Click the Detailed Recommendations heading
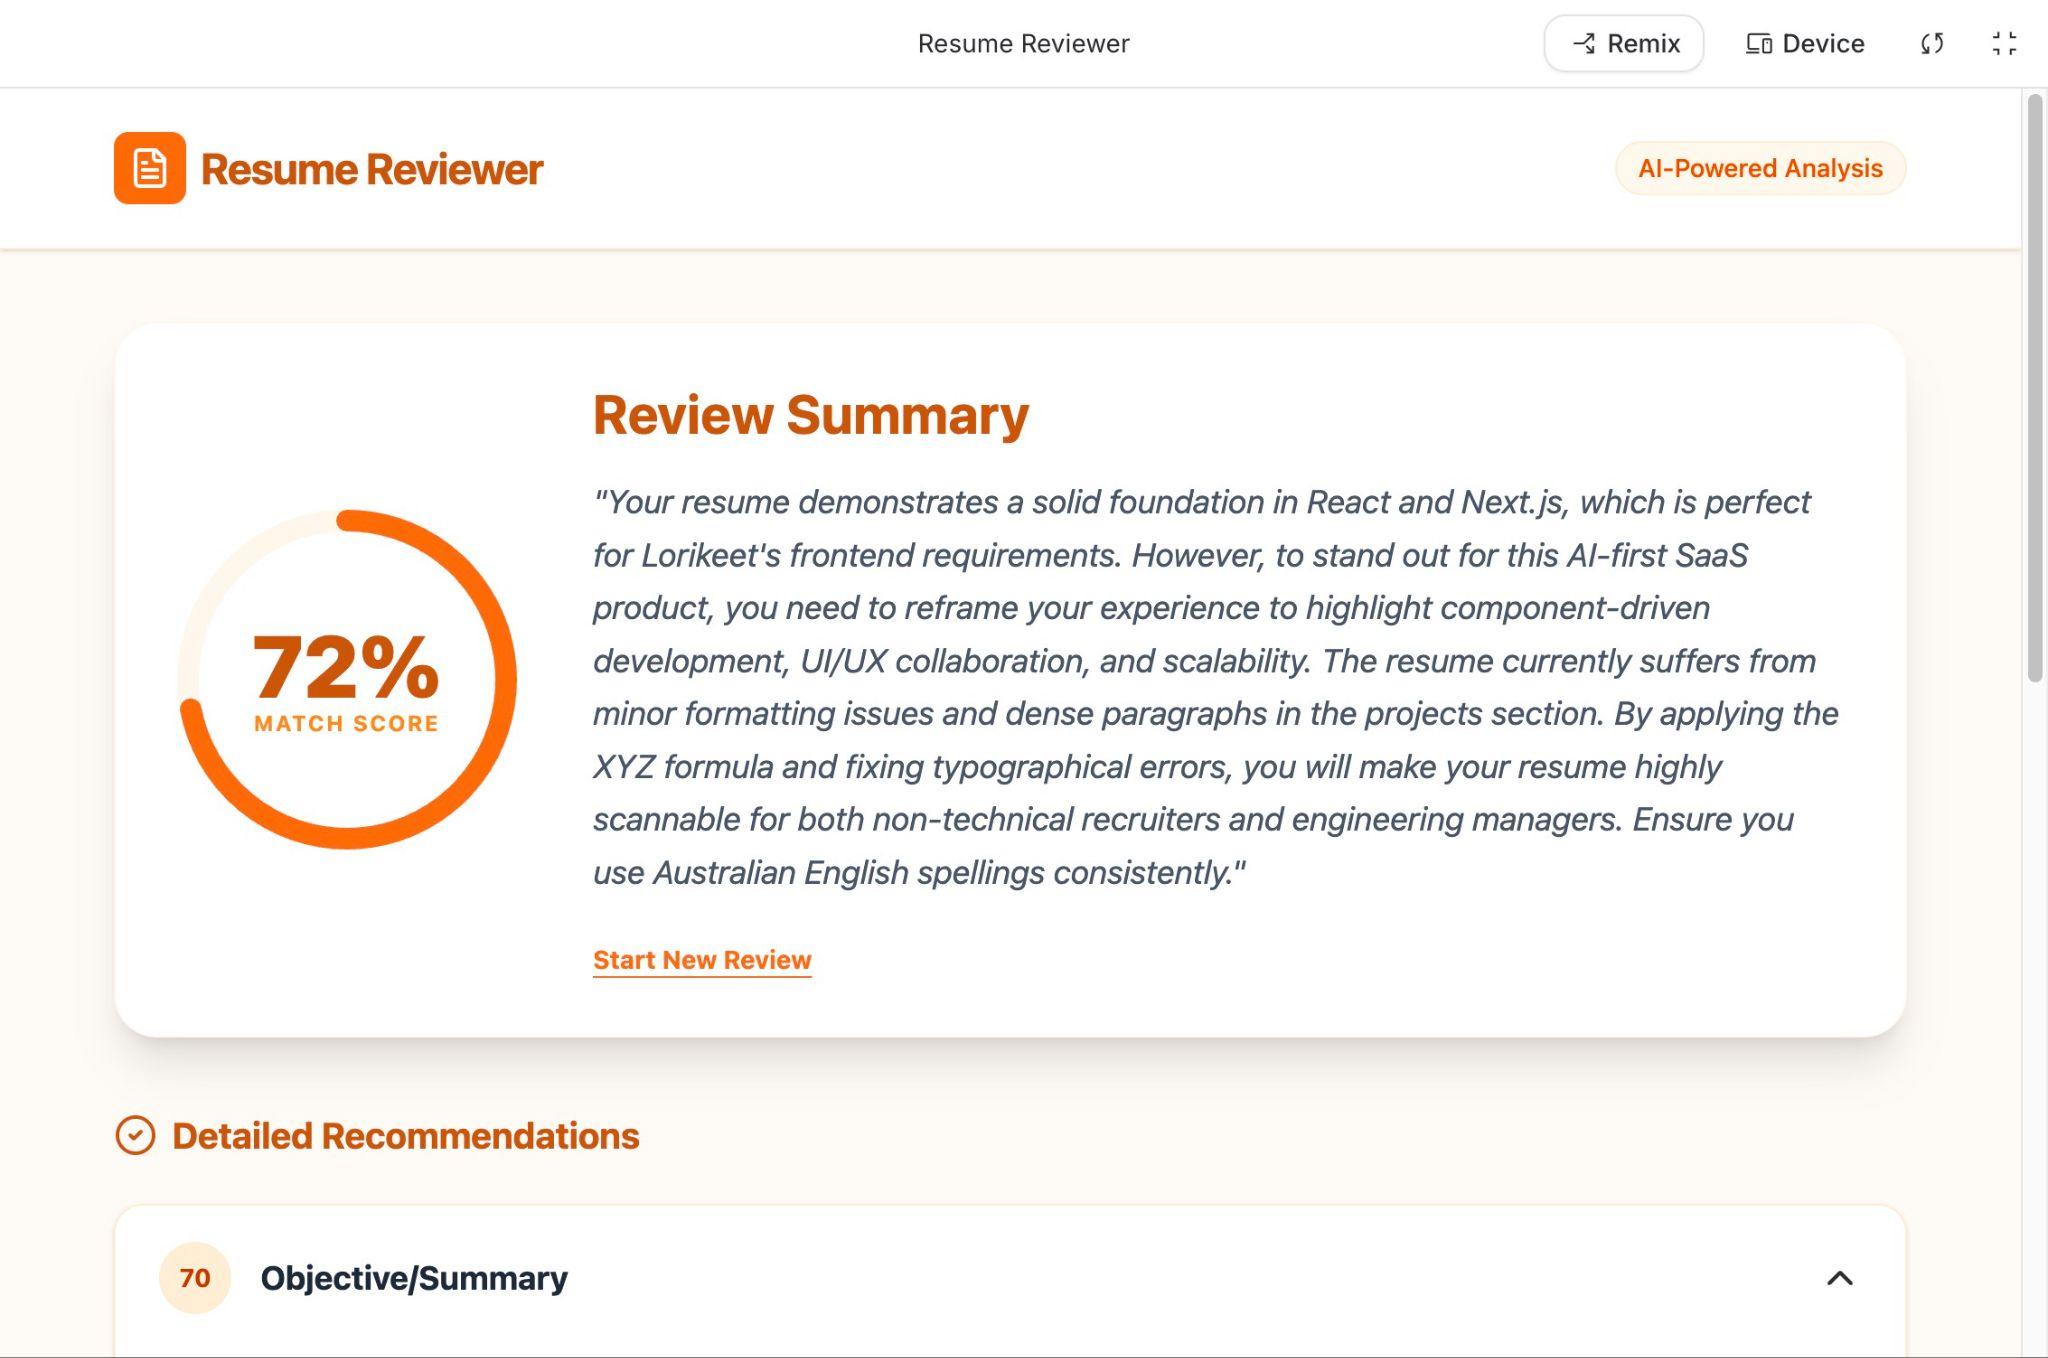Viewport: 2048px width, 1358px height. pos(405,1136)
